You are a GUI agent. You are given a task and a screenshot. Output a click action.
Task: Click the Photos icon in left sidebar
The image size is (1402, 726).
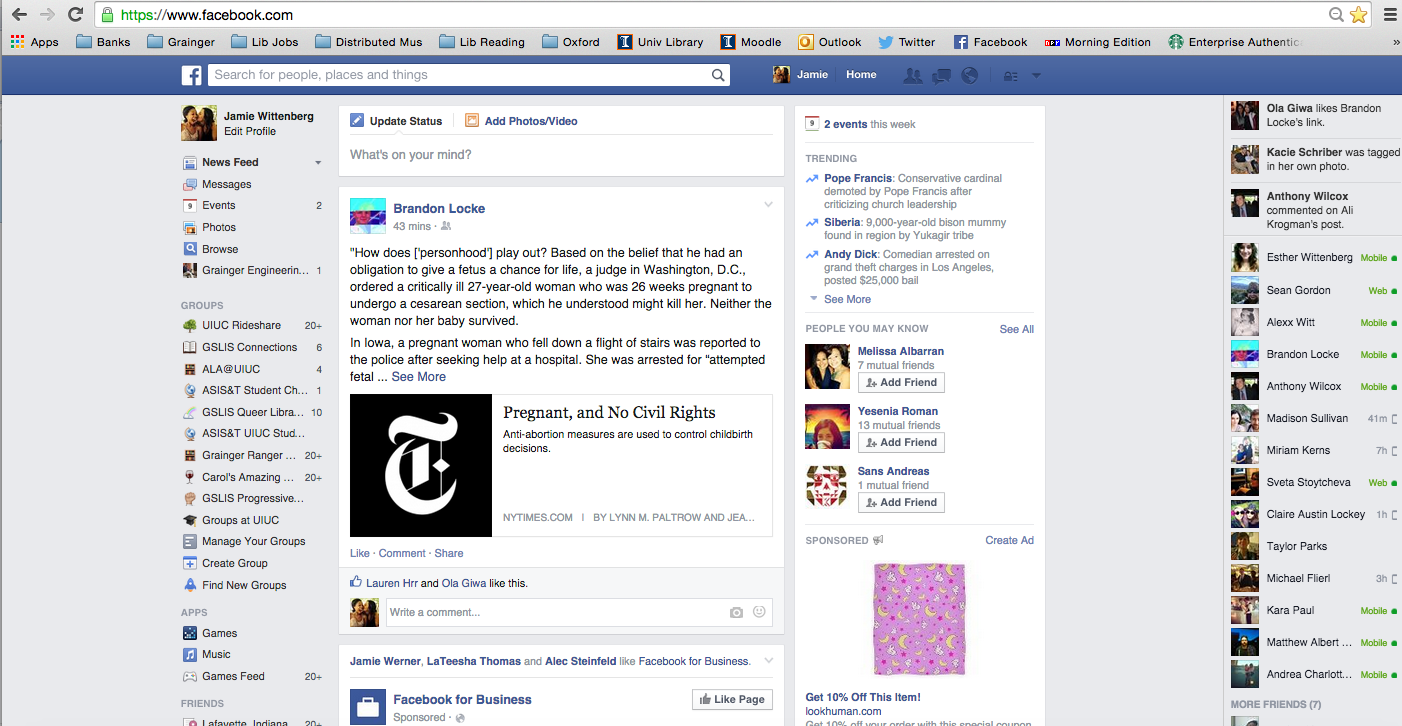[190, 227]
